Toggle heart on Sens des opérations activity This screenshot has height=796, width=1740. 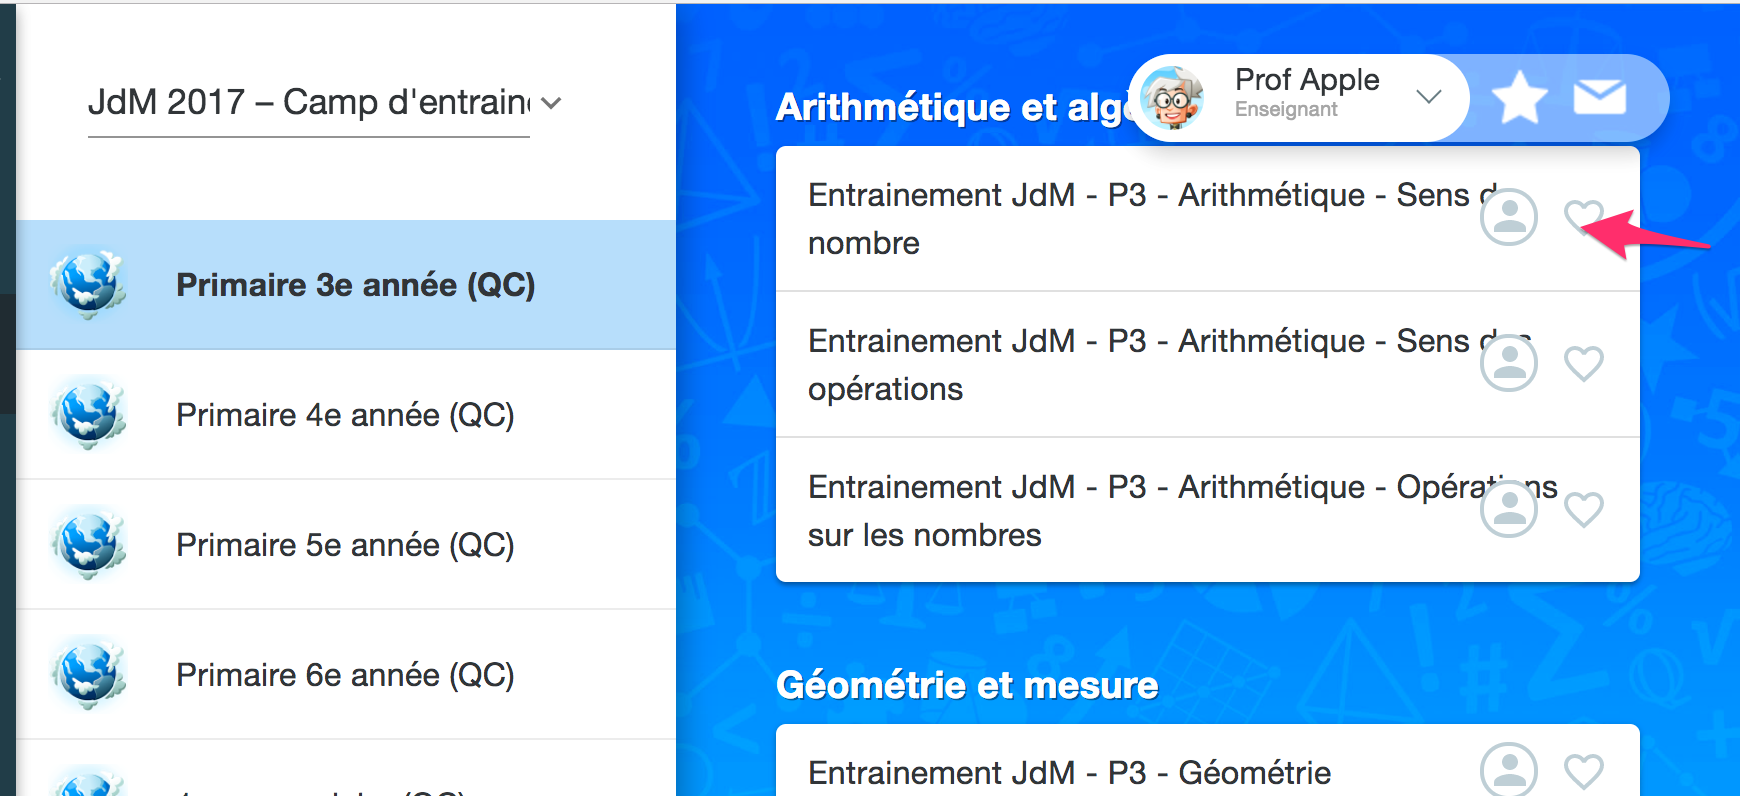[1583, 363]
